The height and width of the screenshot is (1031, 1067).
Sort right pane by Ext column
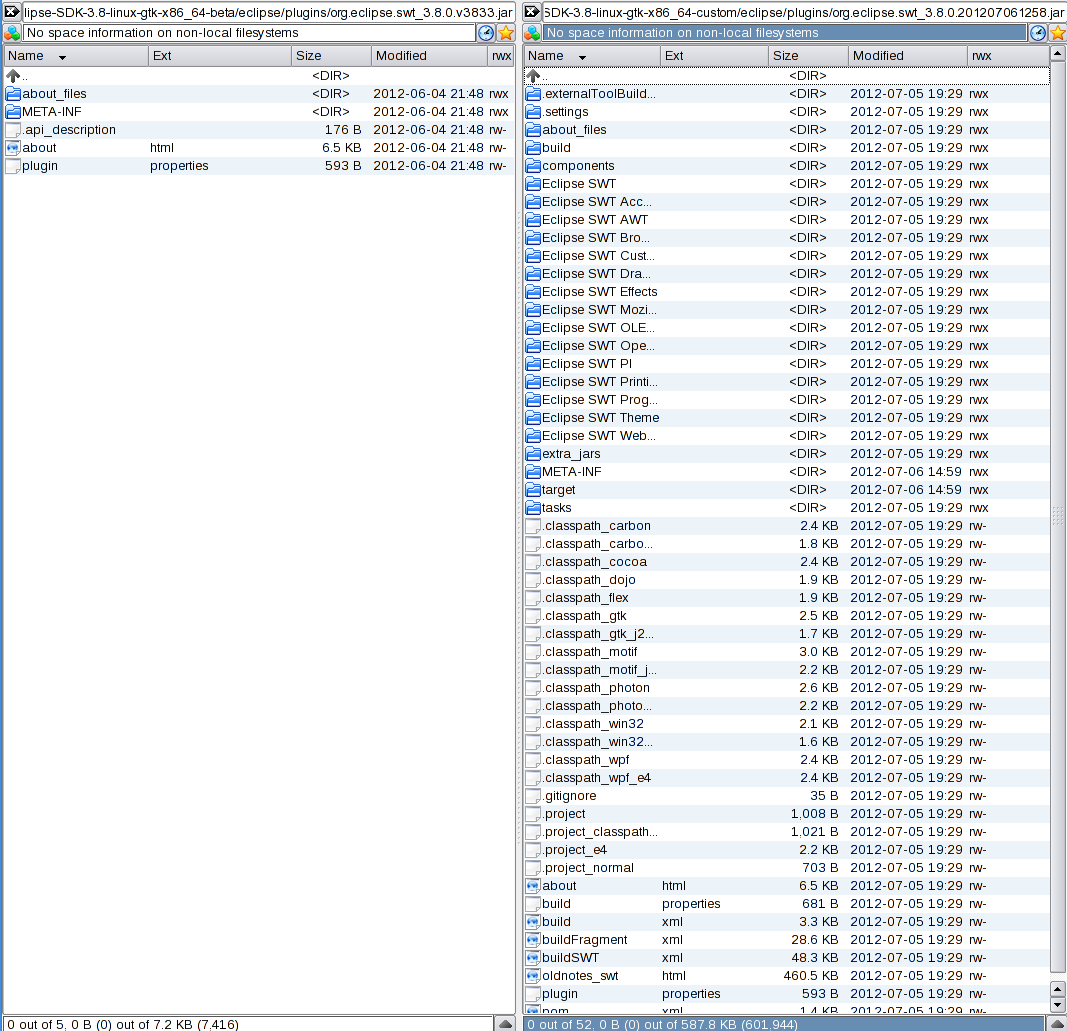(714, 56)
